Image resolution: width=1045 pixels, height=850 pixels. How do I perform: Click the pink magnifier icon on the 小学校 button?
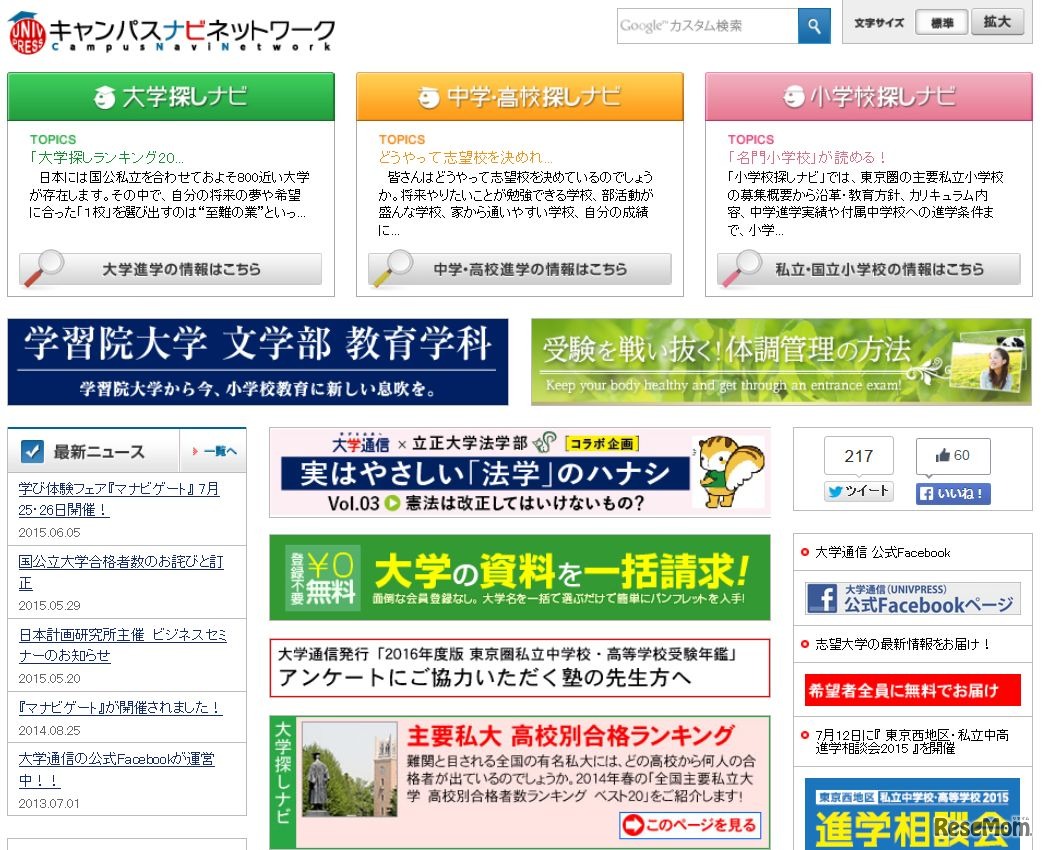coord(742,267)
